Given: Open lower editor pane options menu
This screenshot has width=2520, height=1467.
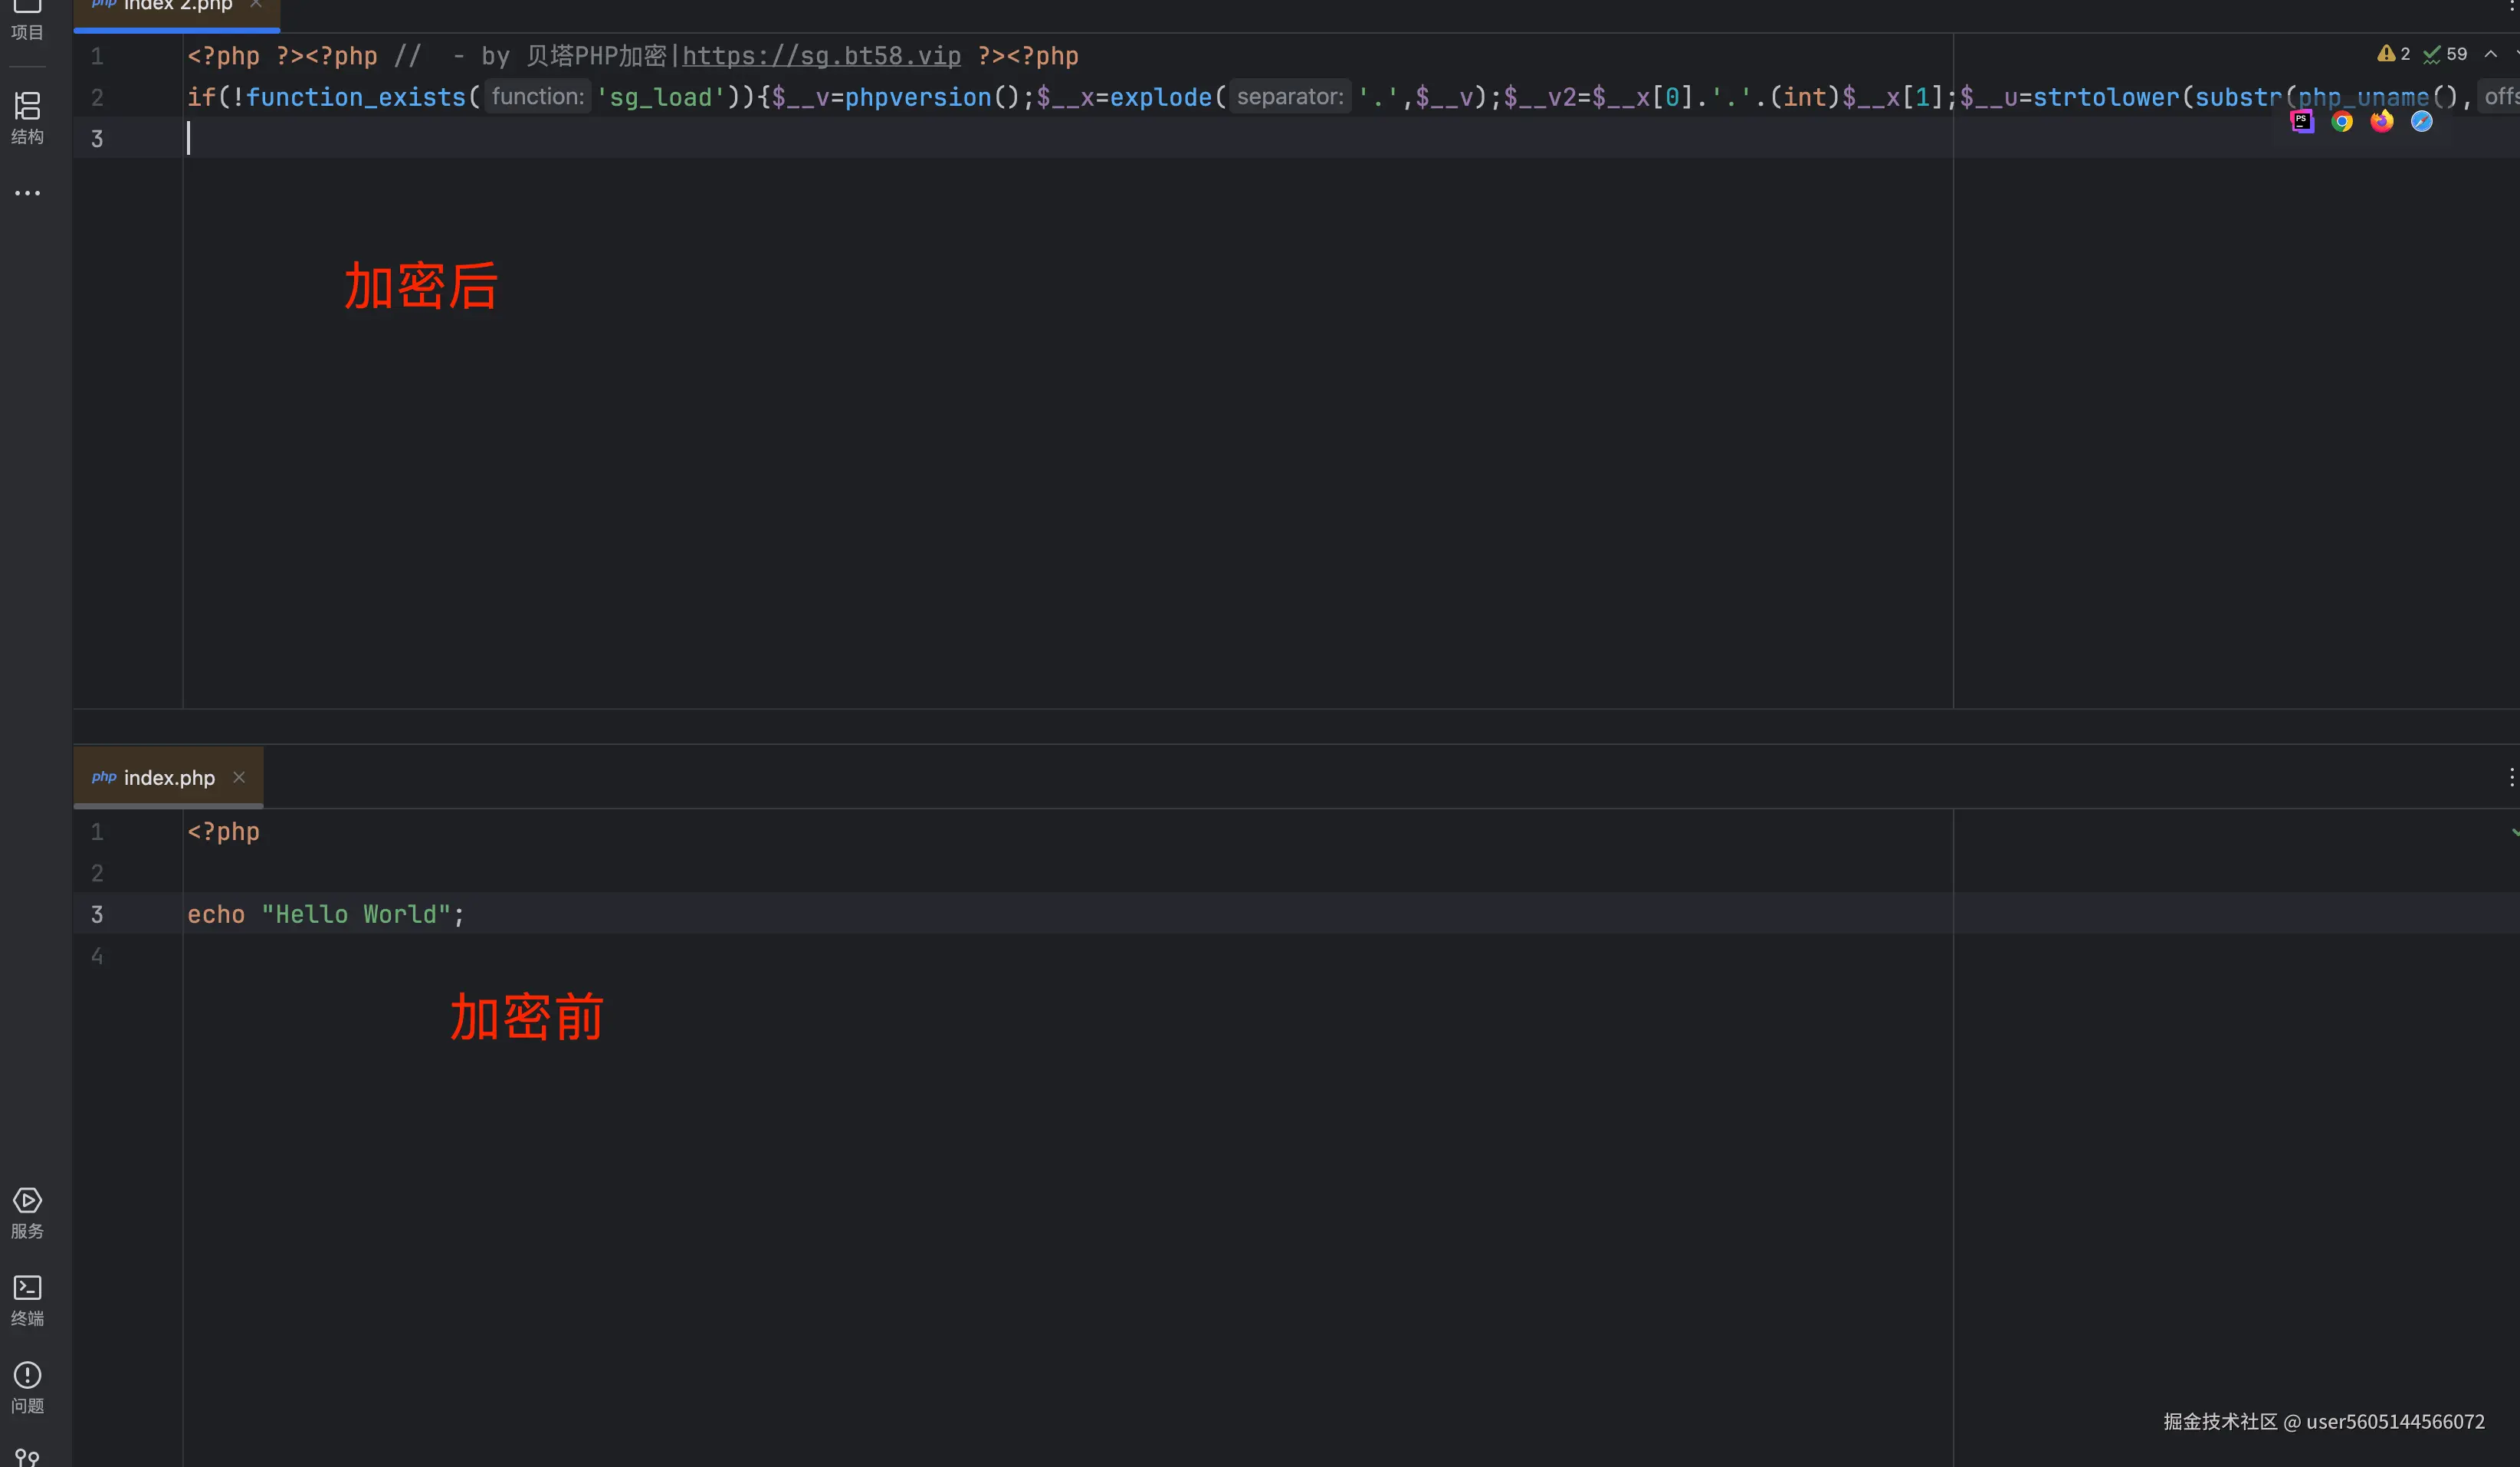Looking at the screenshot, I should pyautogui.click(x=2511, y=777).
